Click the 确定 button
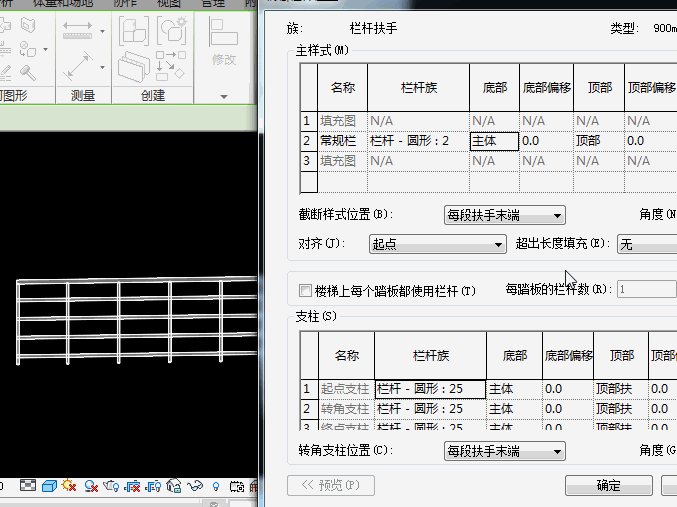 [x=608, y=486]
